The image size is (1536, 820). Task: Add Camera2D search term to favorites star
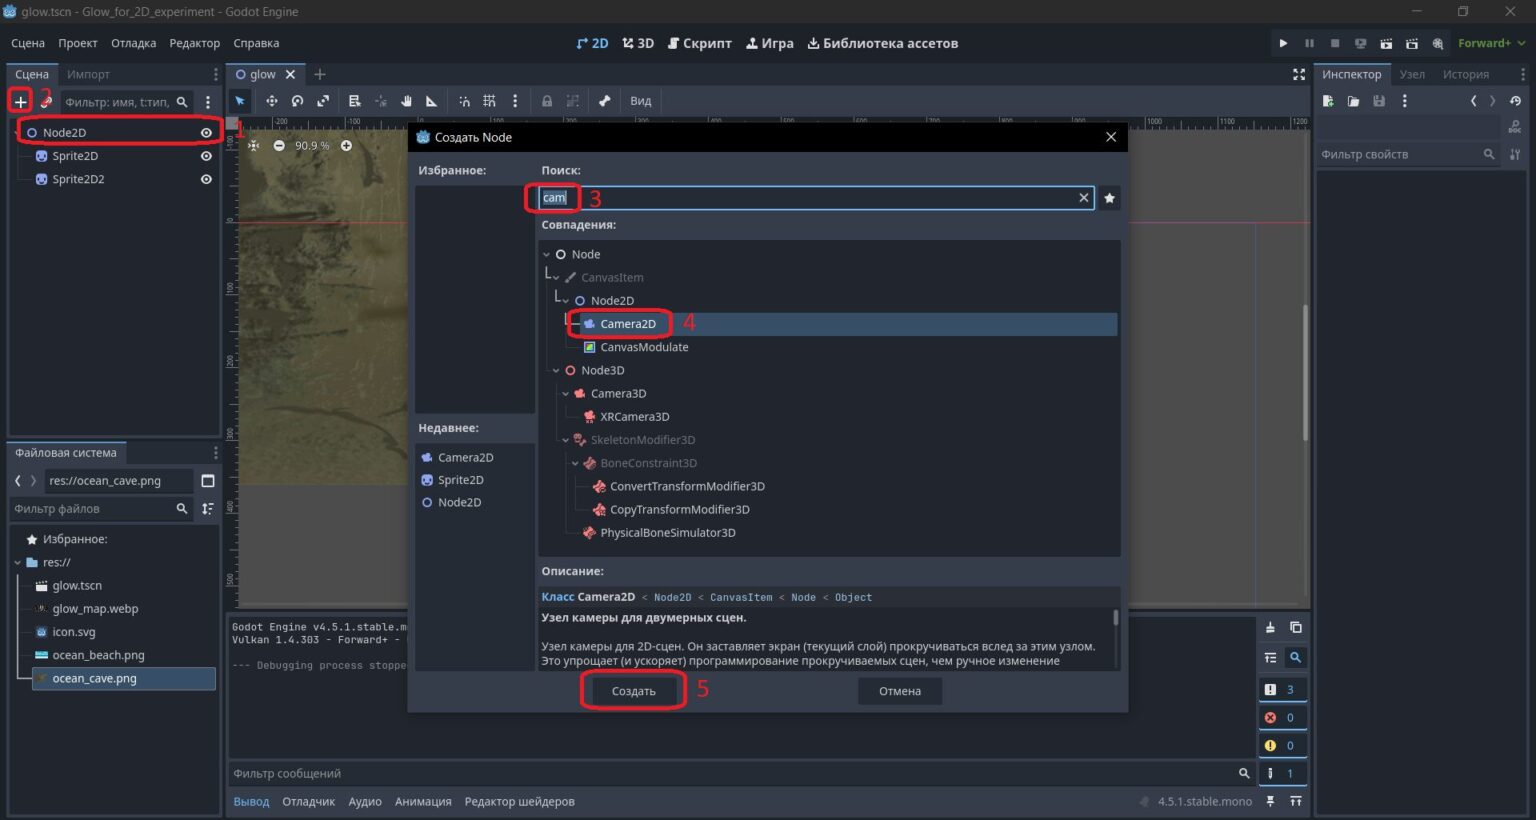tap(1109, 198)
